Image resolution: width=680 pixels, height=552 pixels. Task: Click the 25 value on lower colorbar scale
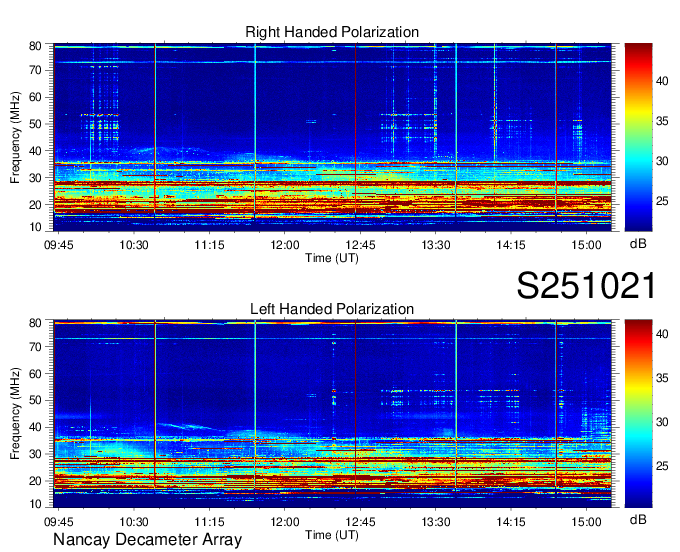point(663,466)
